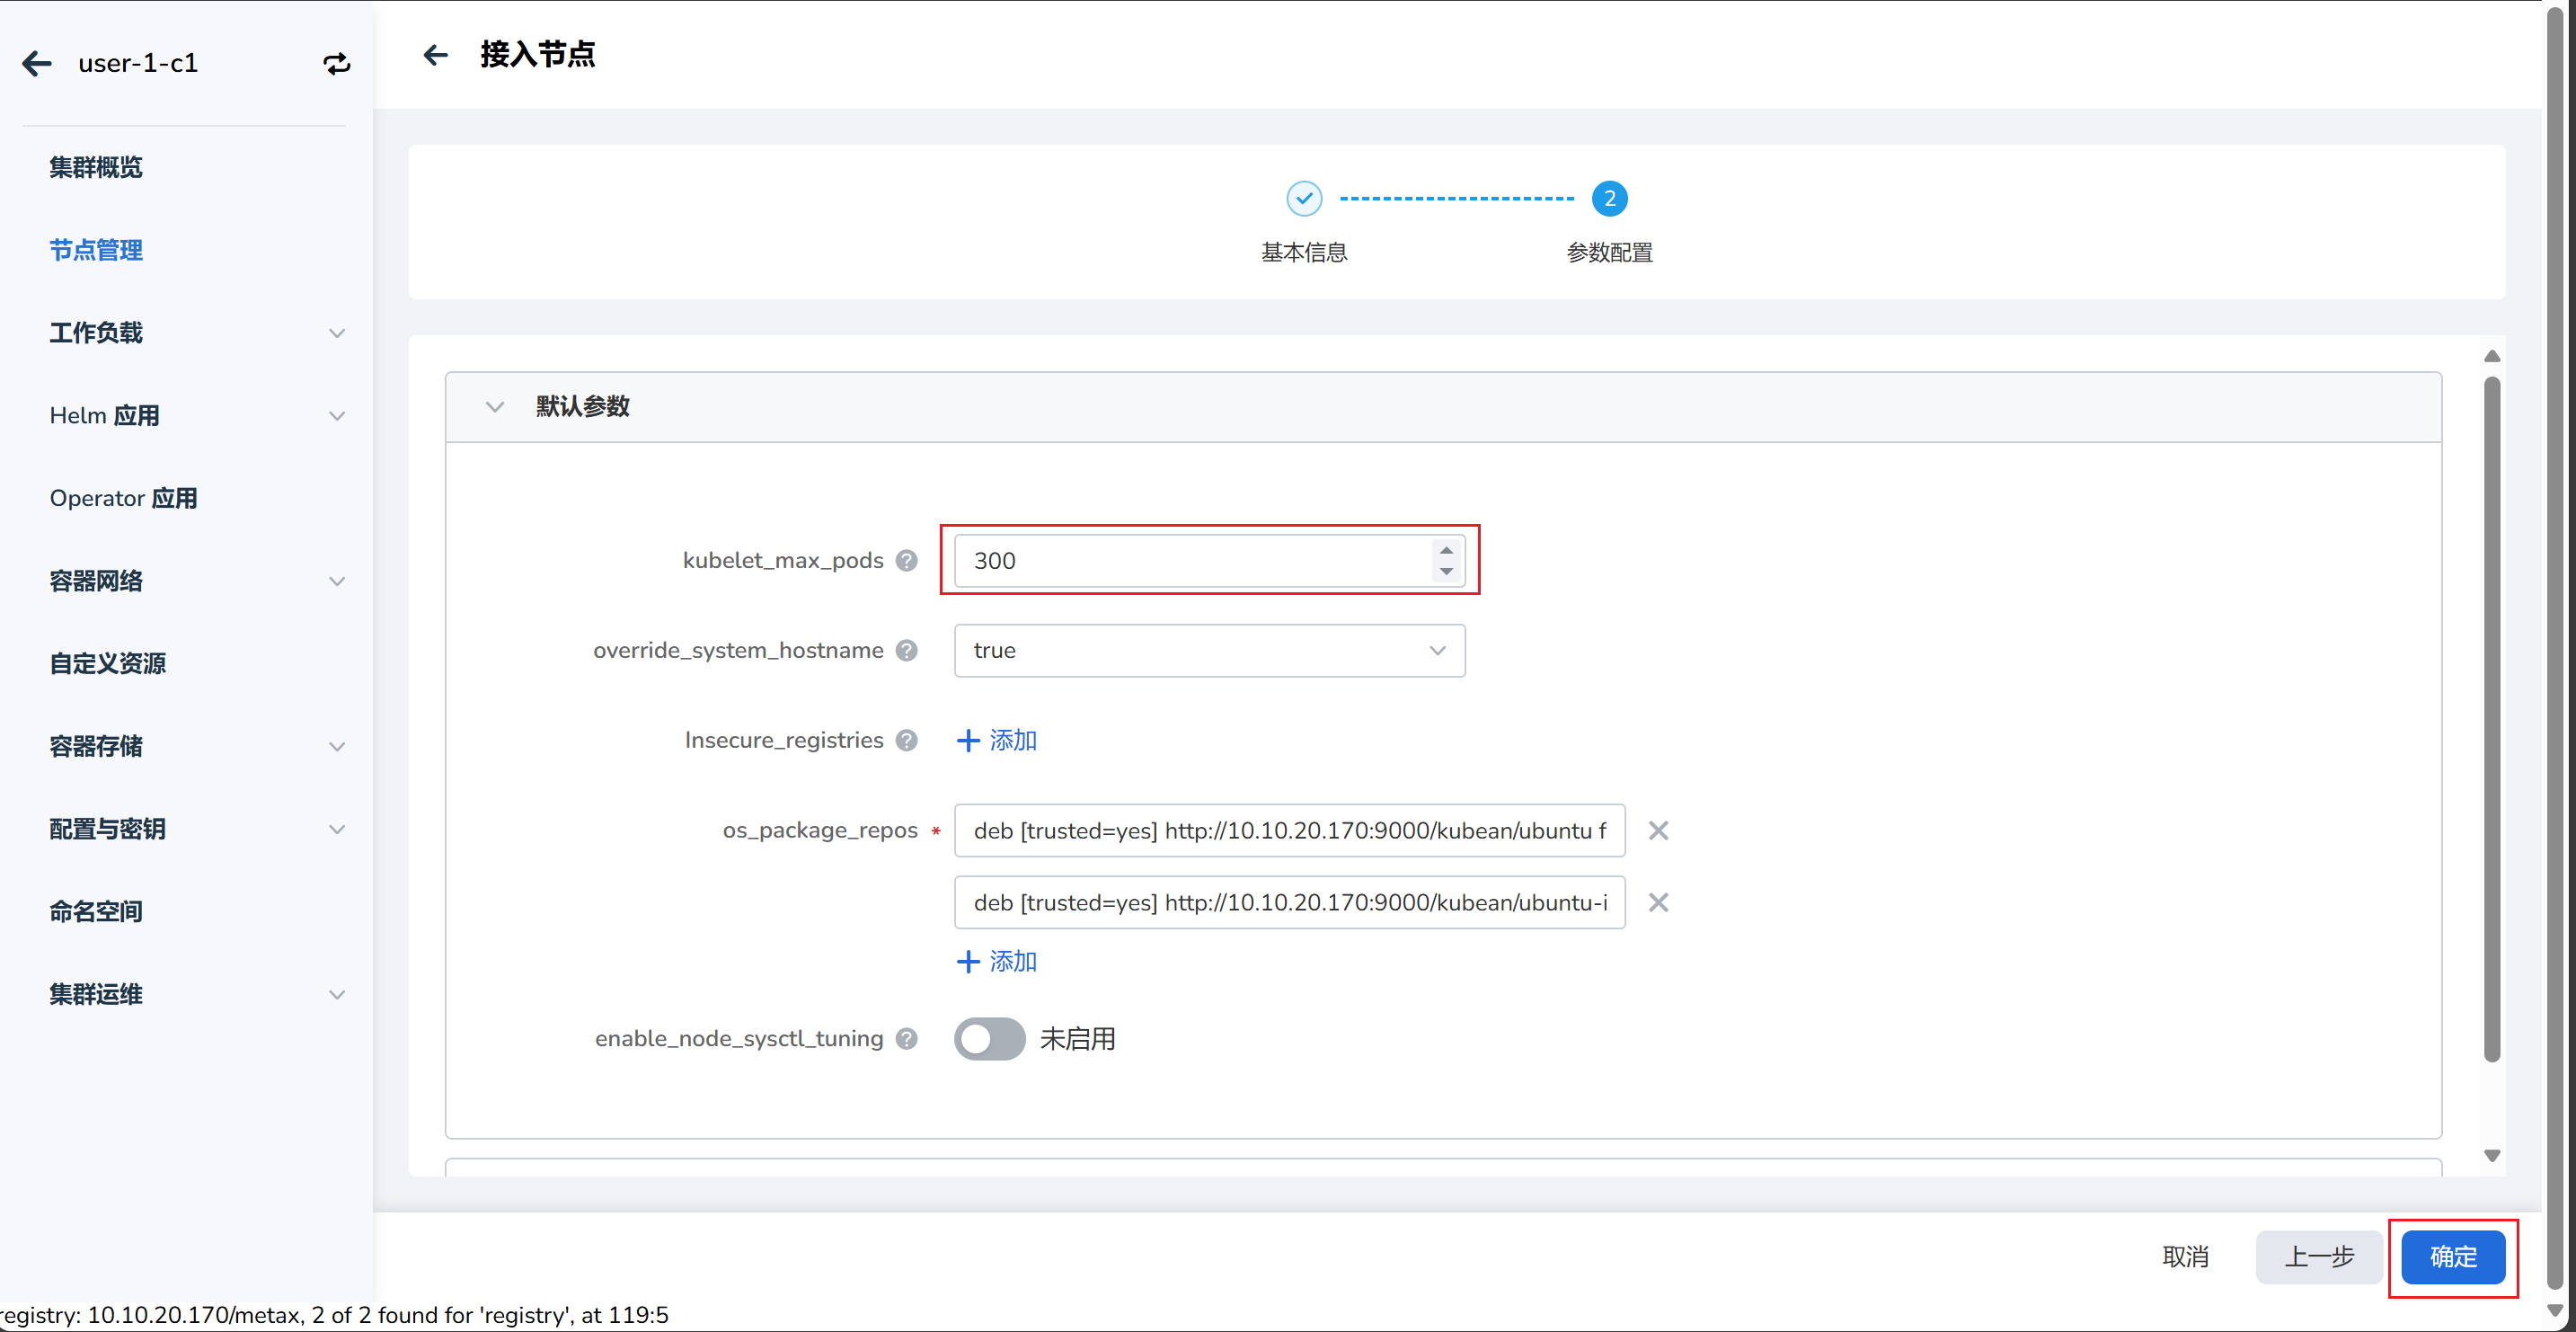Add an Insecure_registries entry via 添加
This screenshot has height=1332, width=2576.
pos(996,740)
